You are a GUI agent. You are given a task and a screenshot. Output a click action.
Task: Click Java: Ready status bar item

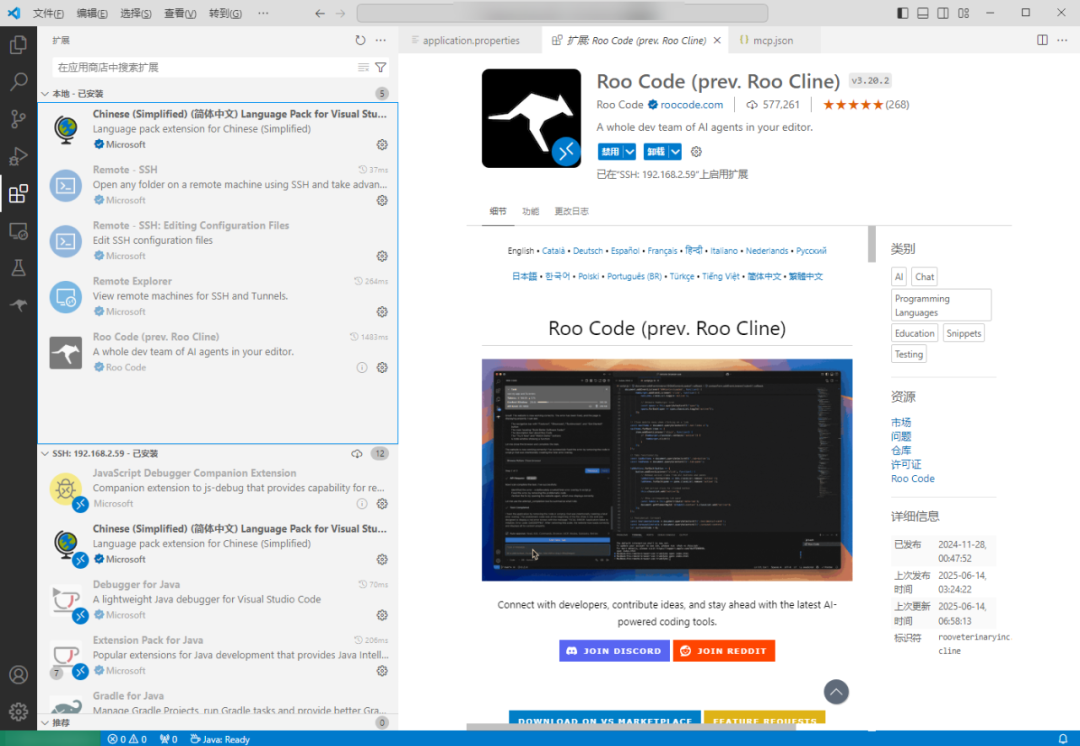(x=220, y=738)
